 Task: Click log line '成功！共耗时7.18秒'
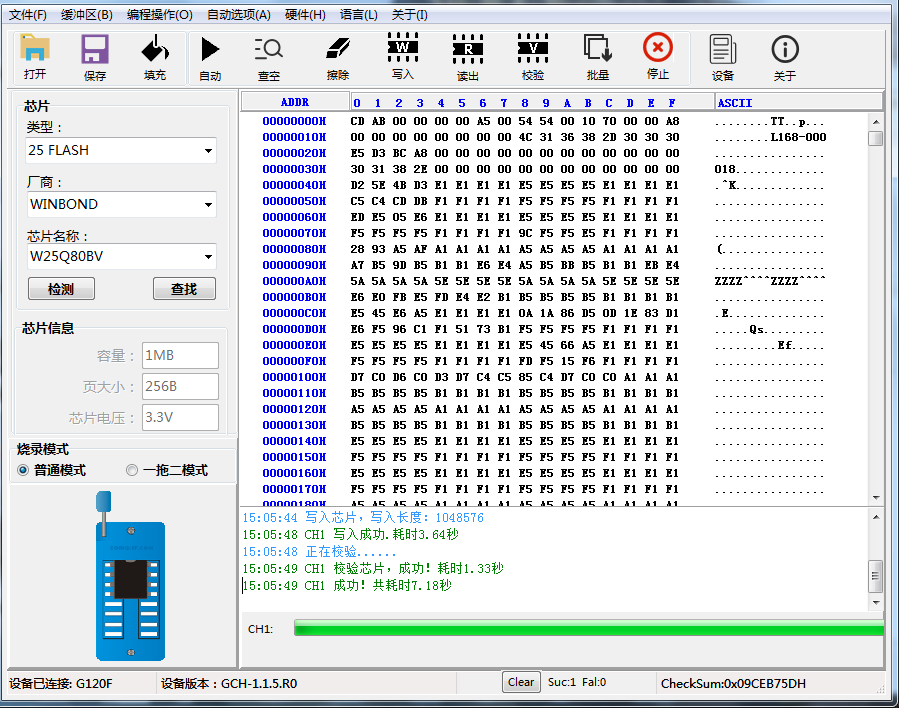pyautogui.click(x=392, y=585)
